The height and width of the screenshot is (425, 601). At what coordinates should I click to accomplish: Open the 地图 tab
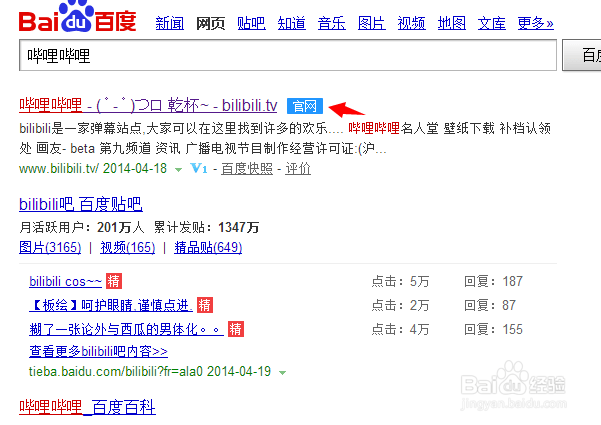[x=452, y=23]
